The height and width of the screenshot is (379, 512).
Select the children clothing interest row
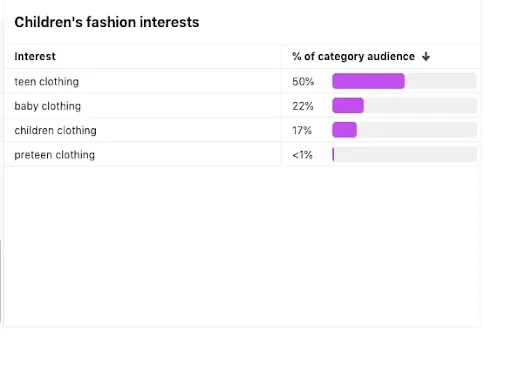pyautogui.click(x=242, y=130)
